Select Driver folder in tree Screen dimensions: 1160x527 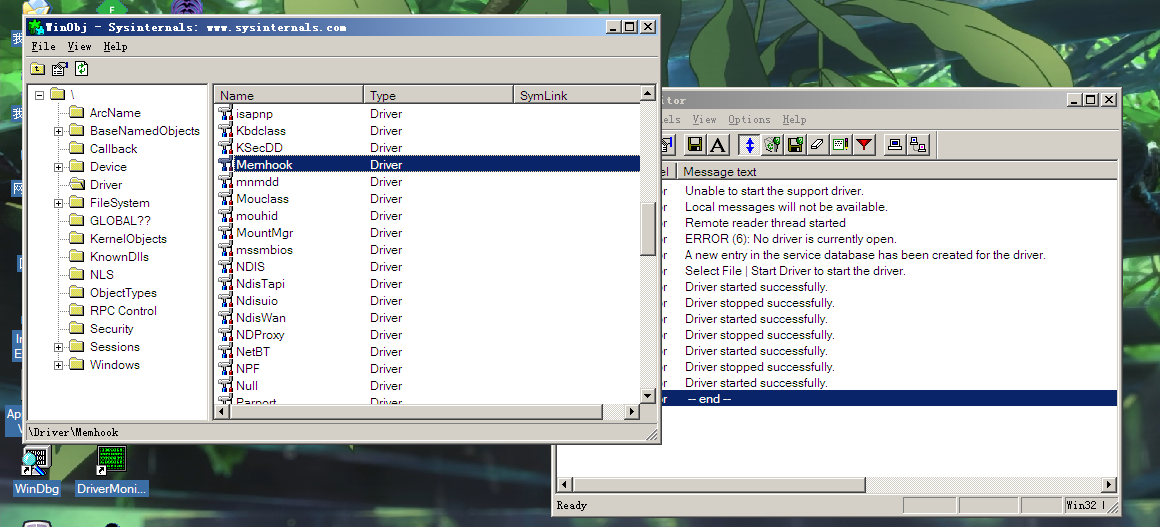click(96, 185)
